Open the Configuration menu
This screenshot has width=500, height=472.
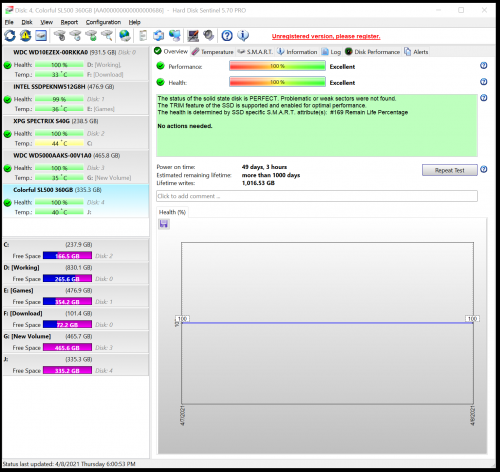pos(103,22)
